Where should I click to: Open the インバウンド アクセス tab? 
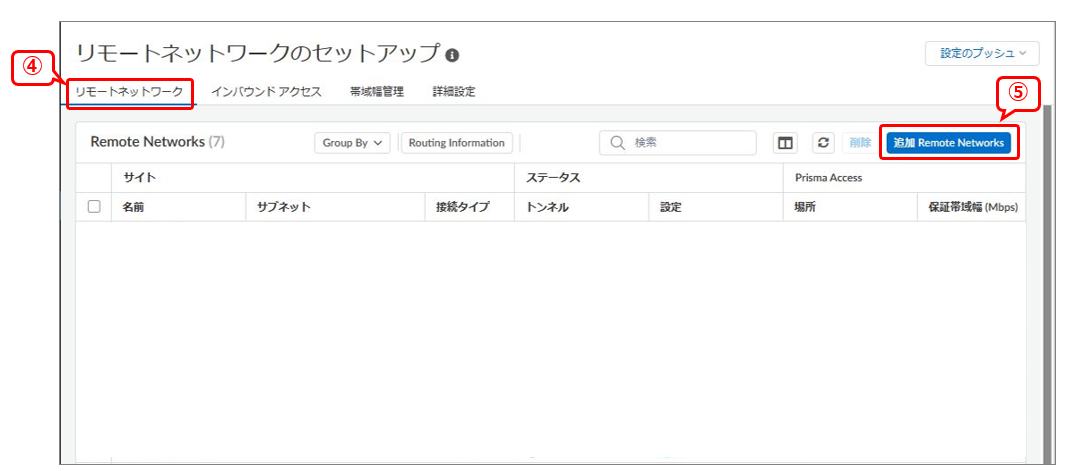[x=266, y=91]
